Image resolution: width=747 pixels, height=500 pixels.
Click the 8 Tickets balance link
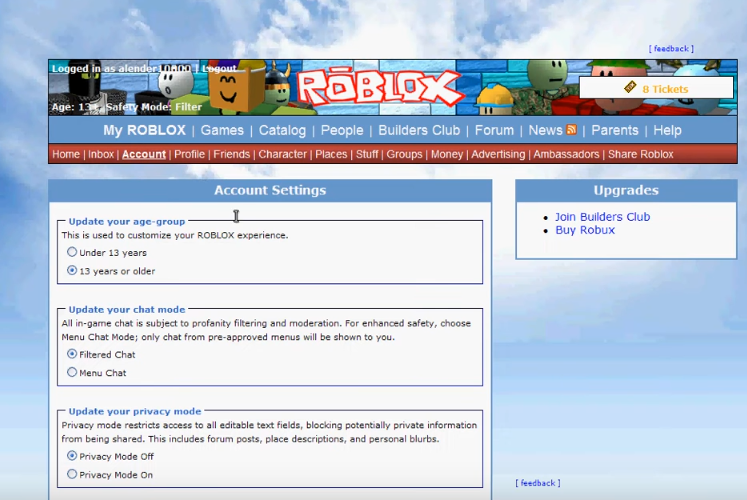[x=665, y=89]
